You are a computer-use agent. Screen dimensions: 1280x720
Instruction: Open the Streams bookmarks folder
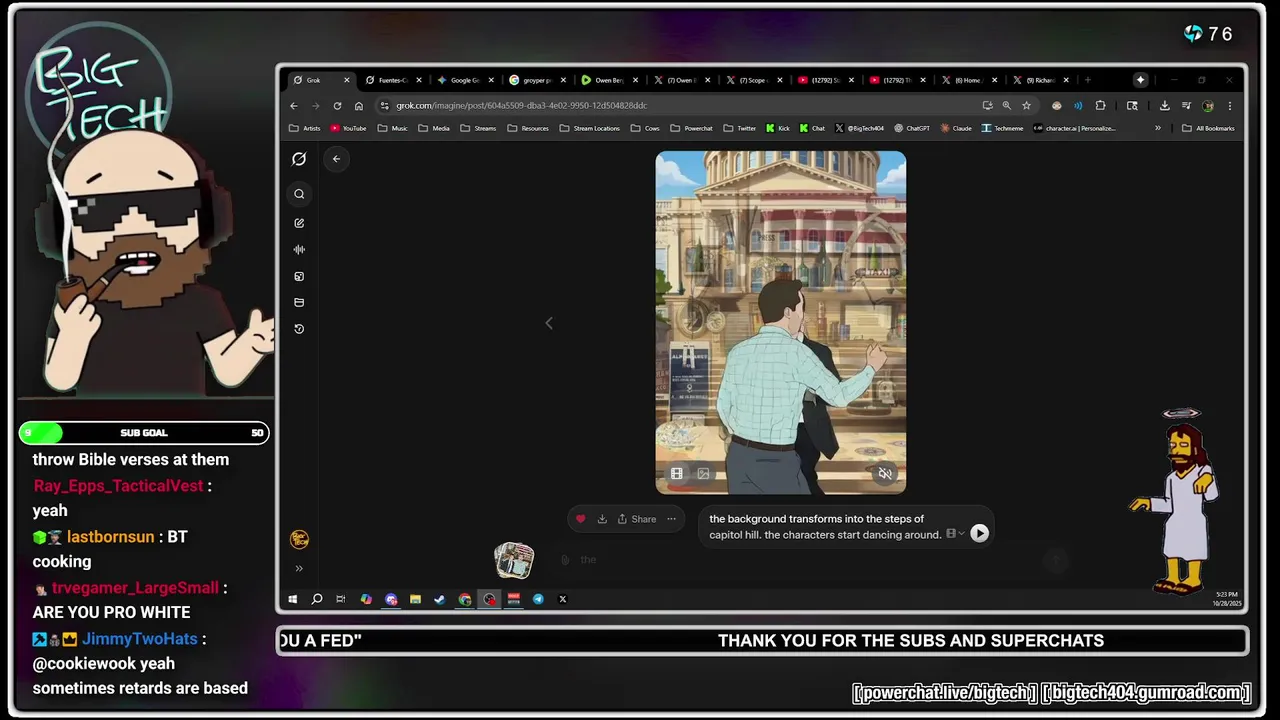[478, 128]
